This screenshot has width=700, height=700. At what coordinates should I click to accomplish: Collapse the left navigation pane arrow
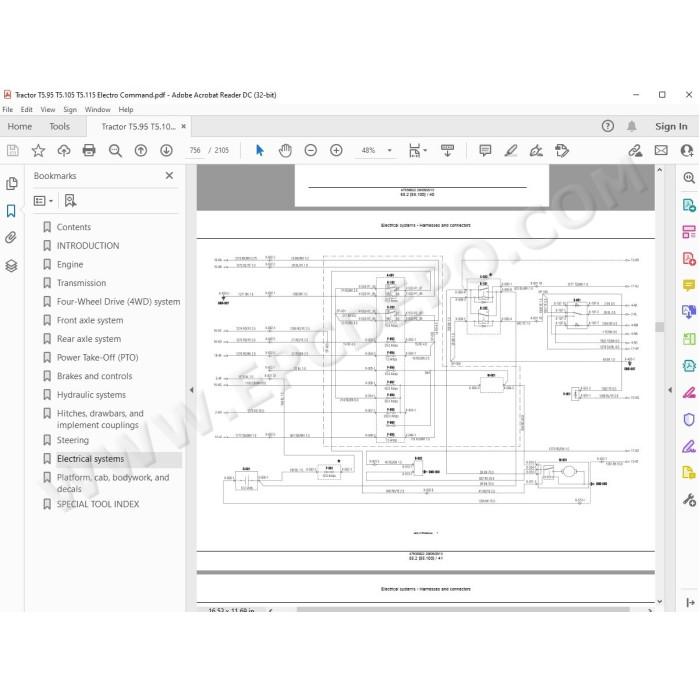(192, 390)
